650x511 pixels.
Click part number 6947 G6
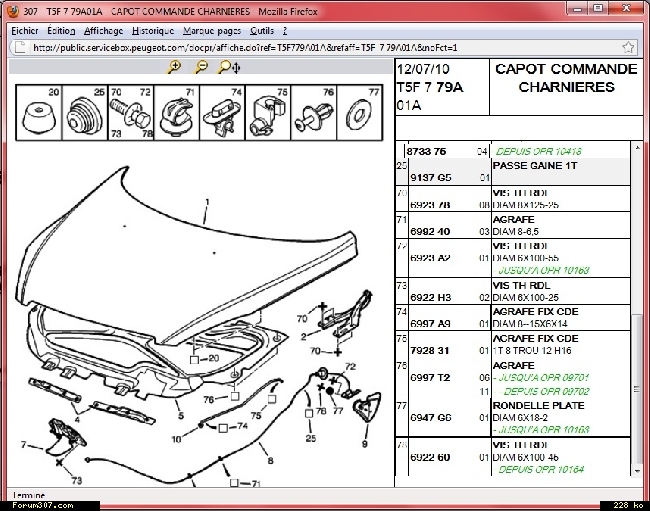click(430, 417)
